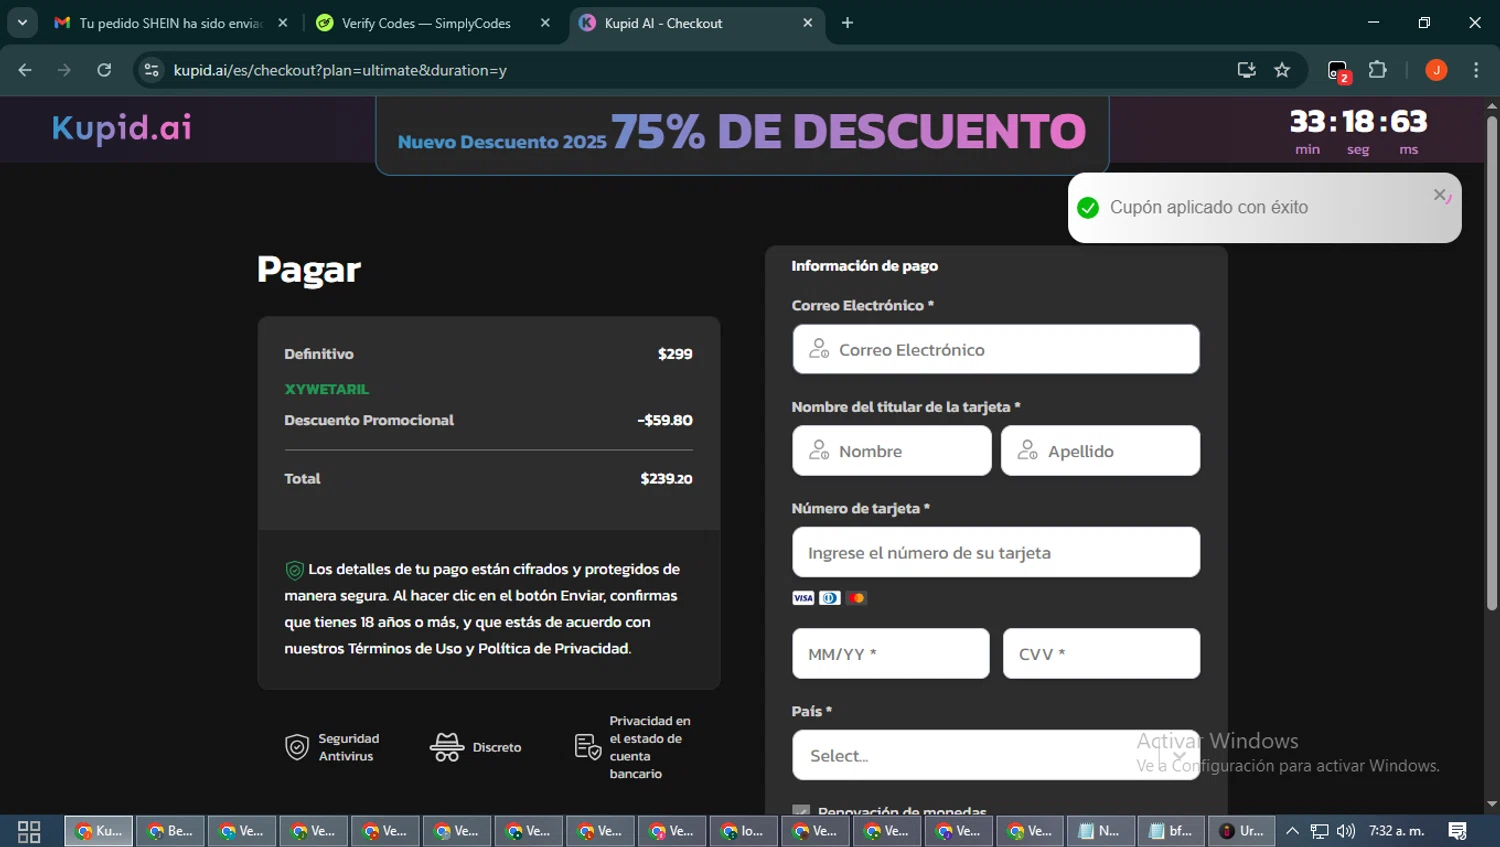Open the Windows notification center
Image resolution: width=1500 pixels, height=847 pixels.
1458,831
